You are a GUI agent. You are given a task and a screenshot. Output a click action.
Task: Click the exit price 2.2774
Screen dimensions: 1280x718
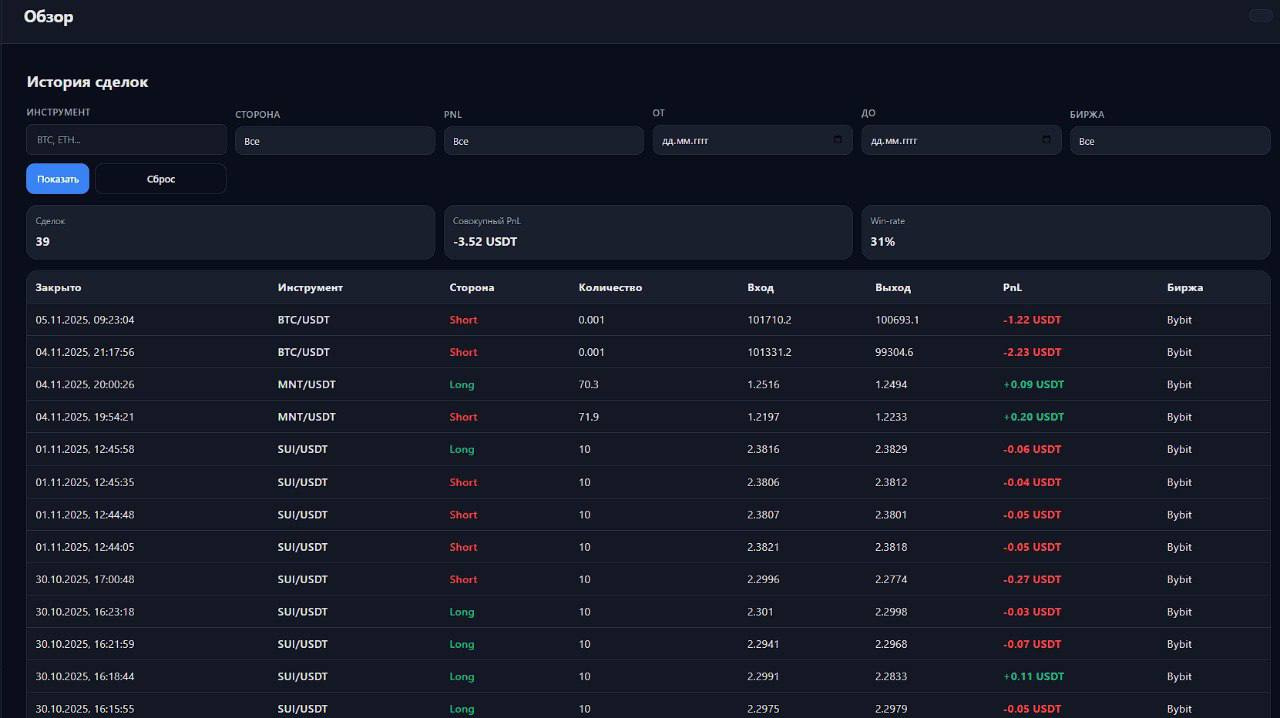click(x=891, y=579)
